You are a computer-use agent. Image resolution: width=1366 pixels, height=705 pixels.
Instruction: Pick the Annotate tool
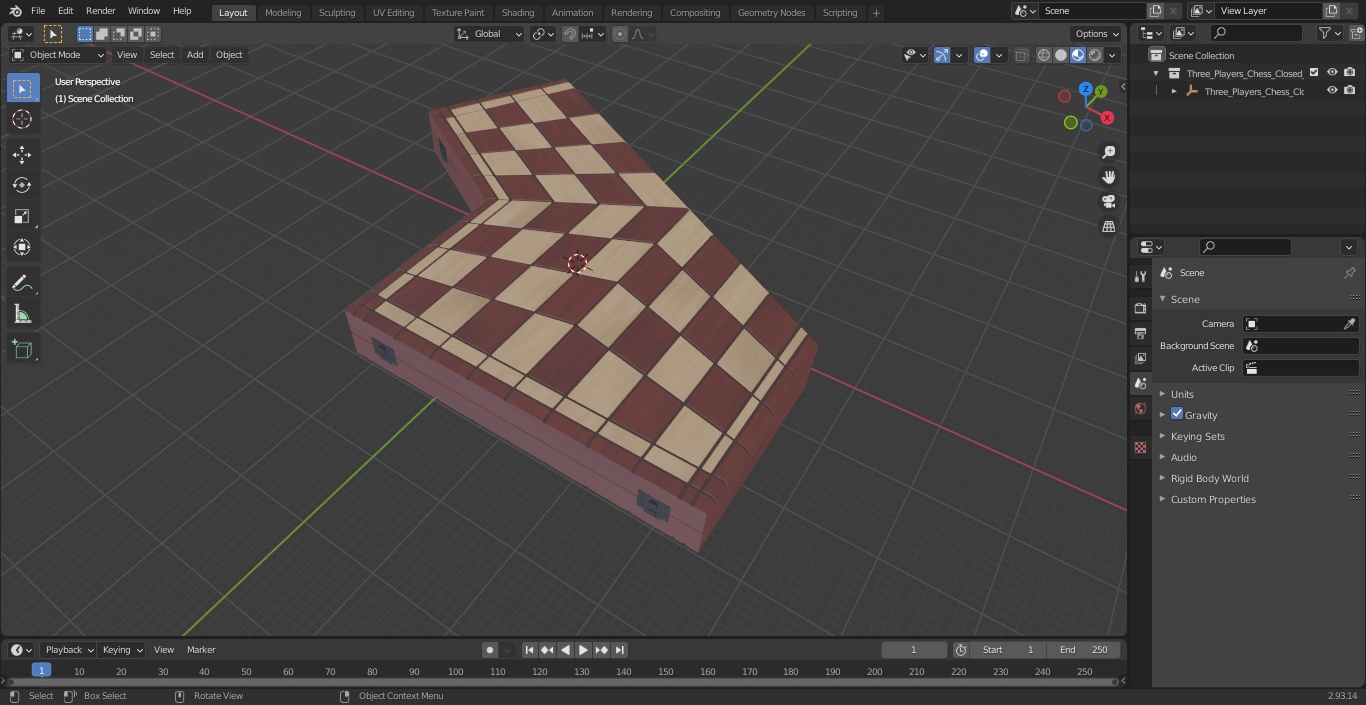pyautogui.click(x=22, y=284)
